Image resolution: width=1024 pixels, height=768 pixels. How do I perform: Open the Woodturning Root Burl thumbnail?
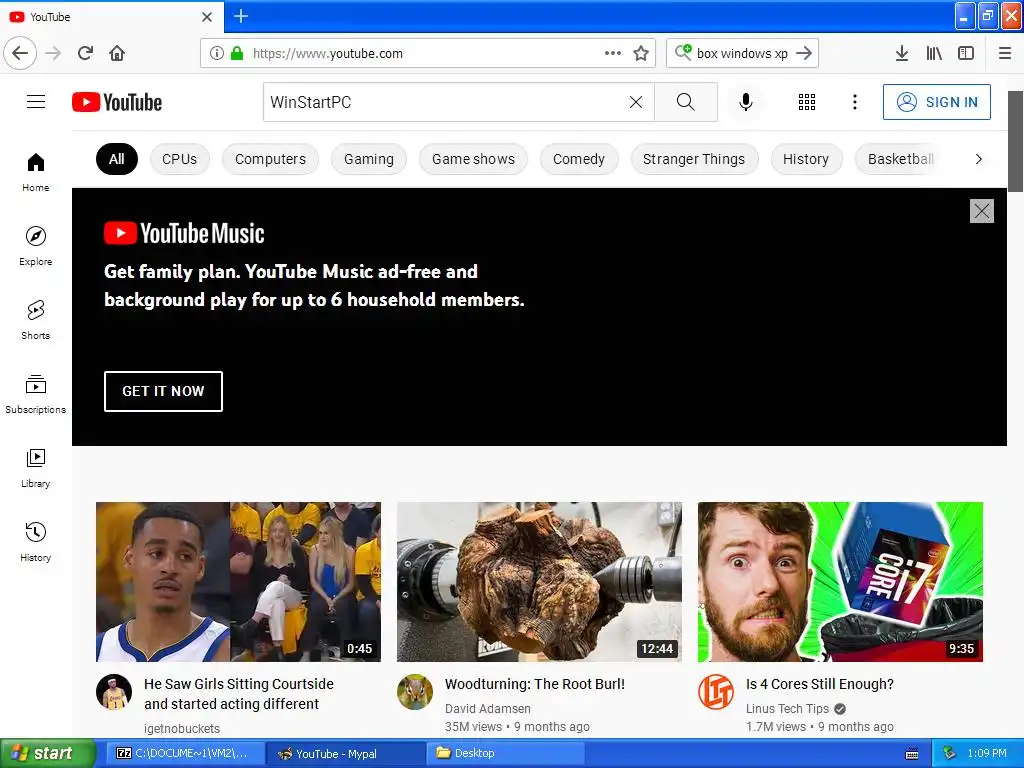(539, 582)
